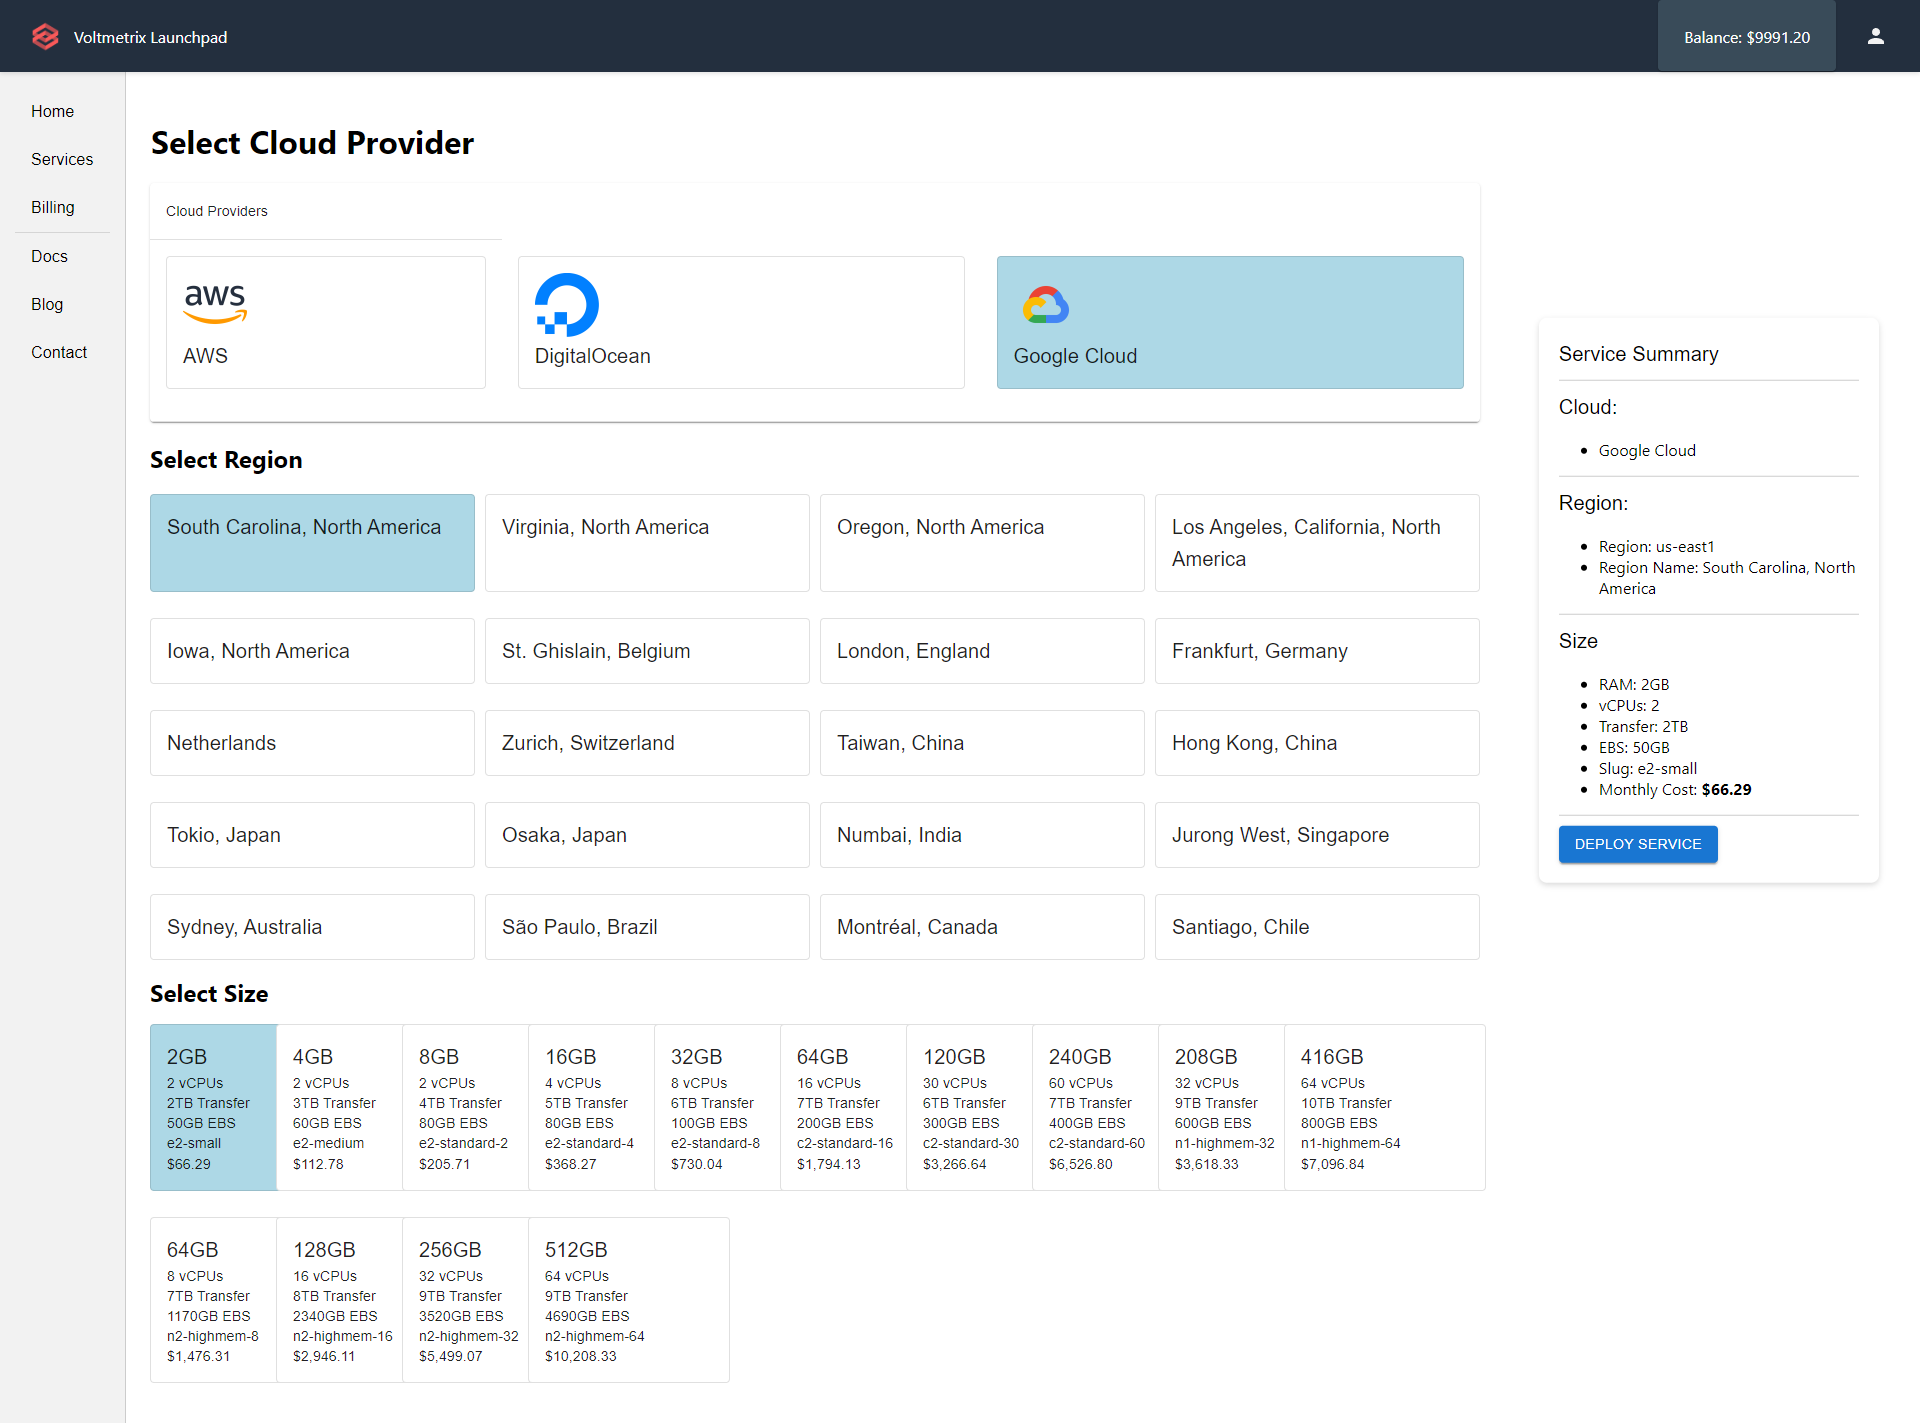Select the 64GB c2-standard-16 size
This screenshot has height=1423, width=1920.
pos(843,1107)
